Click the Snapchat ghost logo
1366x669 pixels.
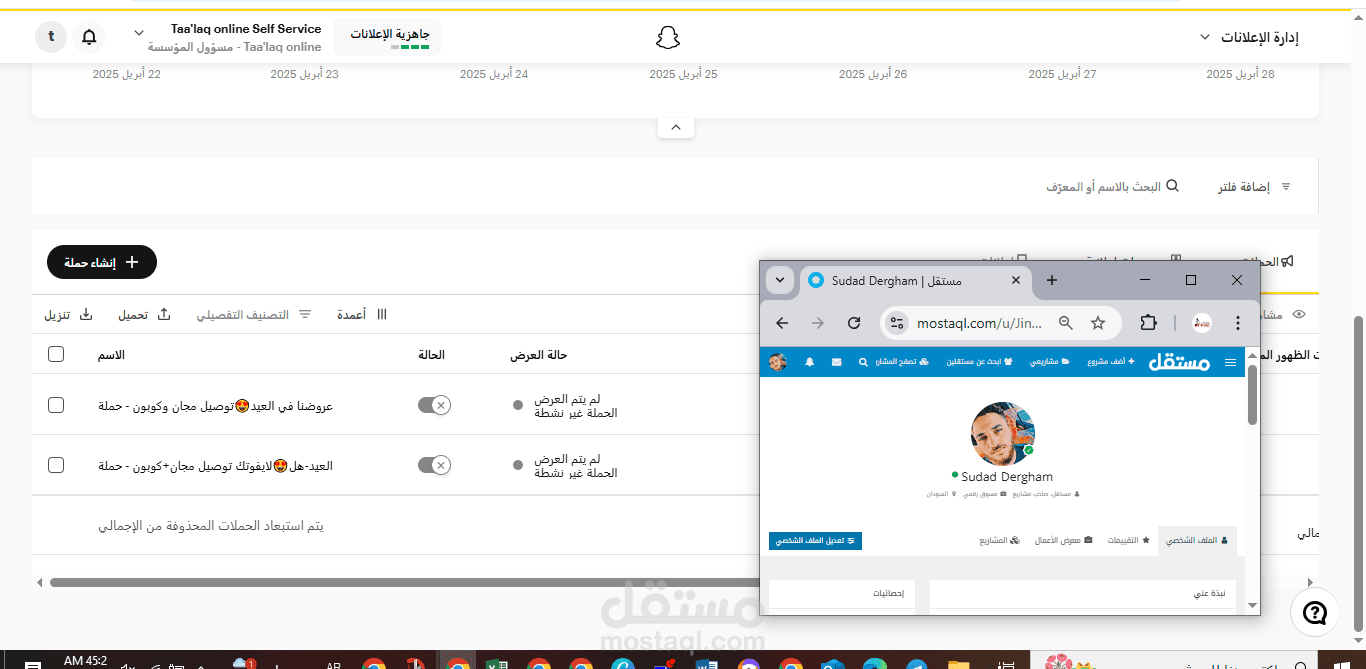coord(668,38)
